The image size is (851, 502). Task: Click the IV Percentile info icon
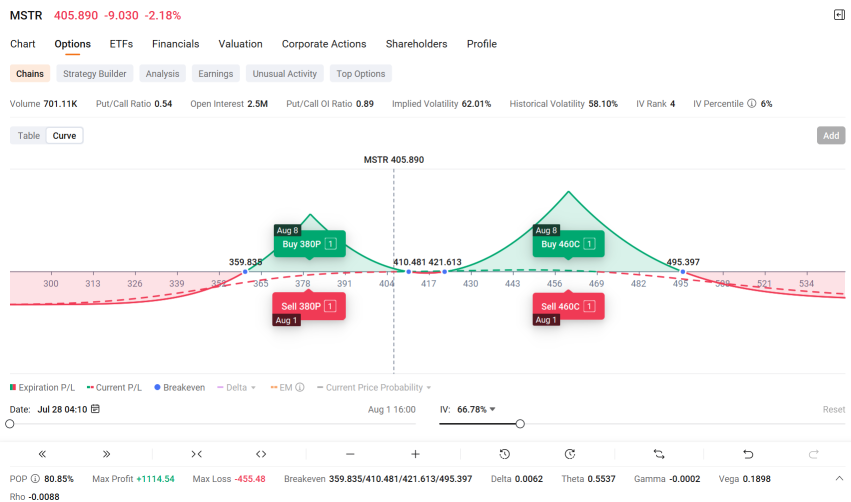pyautogui.click(x=752, y=103)
